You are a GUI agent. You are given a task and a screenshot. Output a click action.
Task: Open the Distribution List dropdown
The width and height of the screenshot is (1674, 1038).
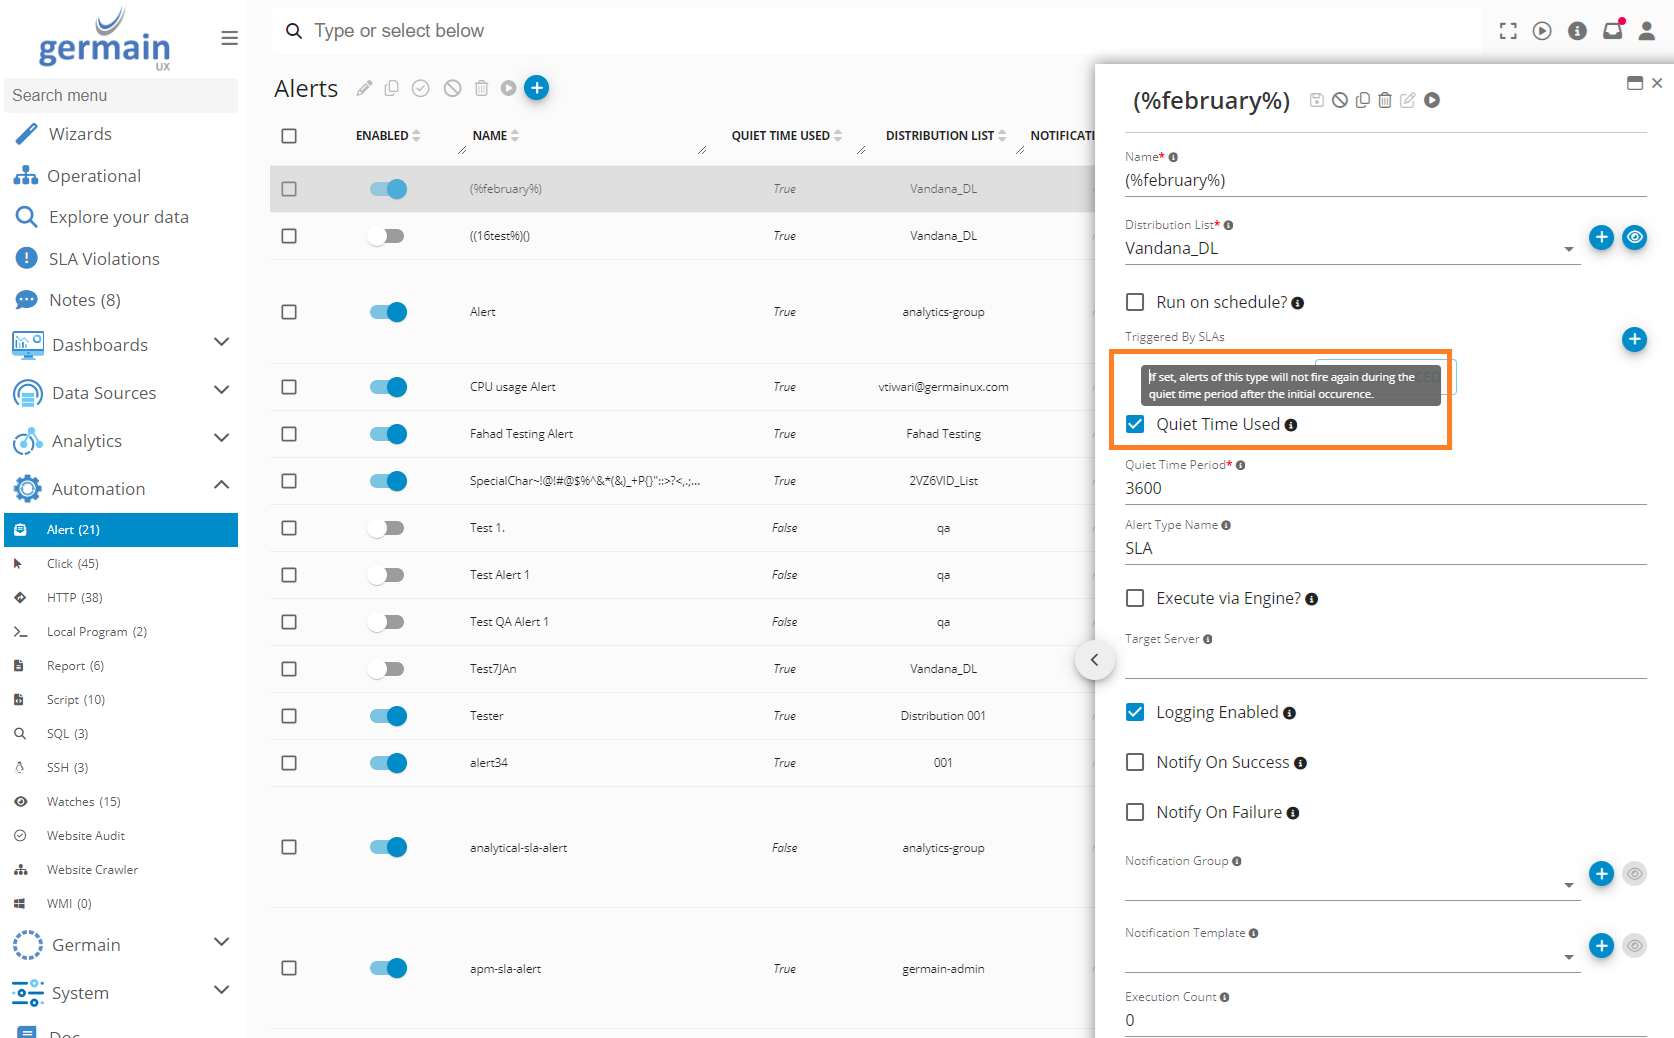tap(1568, 249)
